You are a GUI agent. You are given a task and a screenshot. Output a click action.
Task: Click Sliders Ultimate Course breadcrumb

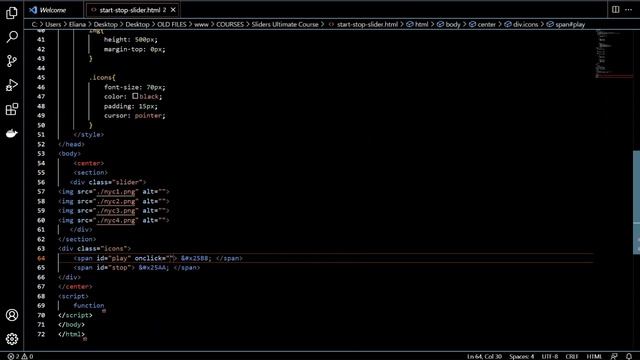click(x=285, y=24)
